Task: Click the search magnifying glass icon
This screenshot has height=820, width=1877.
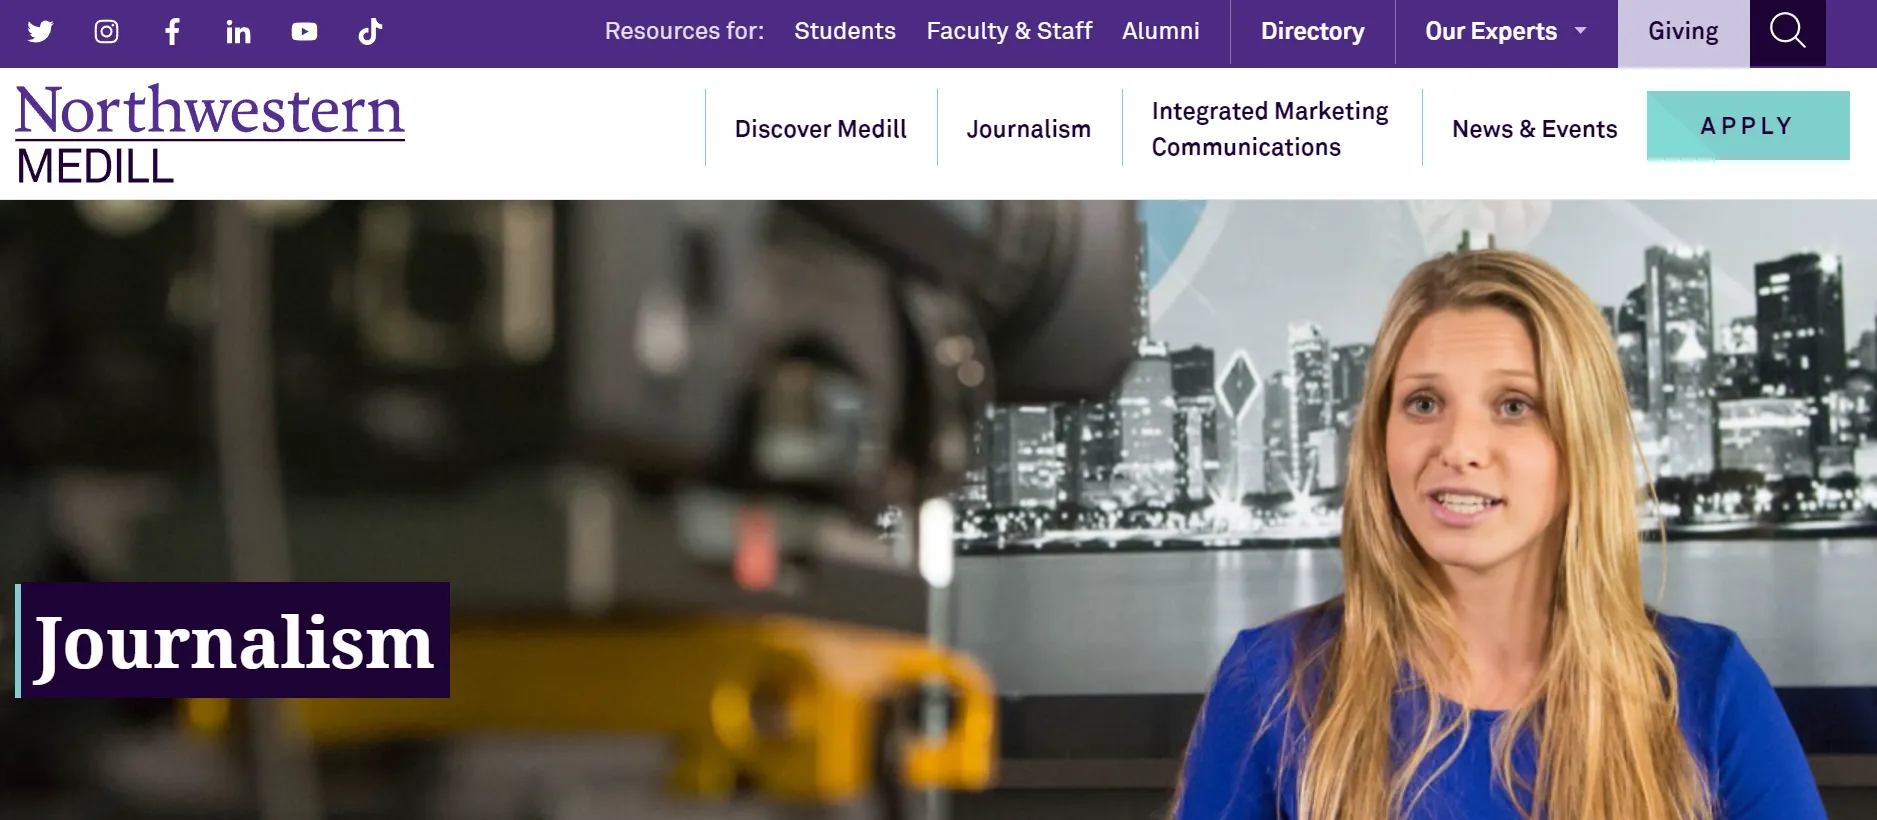Action: 1787,32
